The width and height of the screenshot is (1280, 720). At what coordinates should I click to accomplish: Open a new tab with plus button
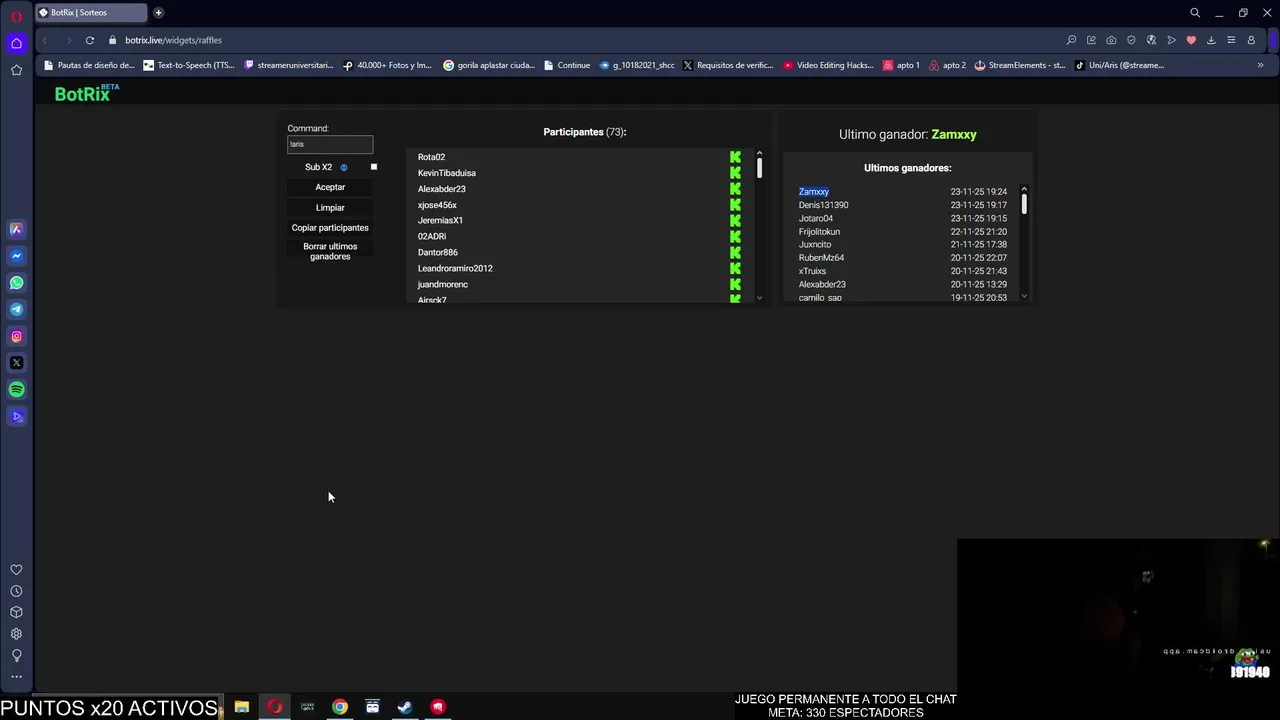[x=158, y=13]
